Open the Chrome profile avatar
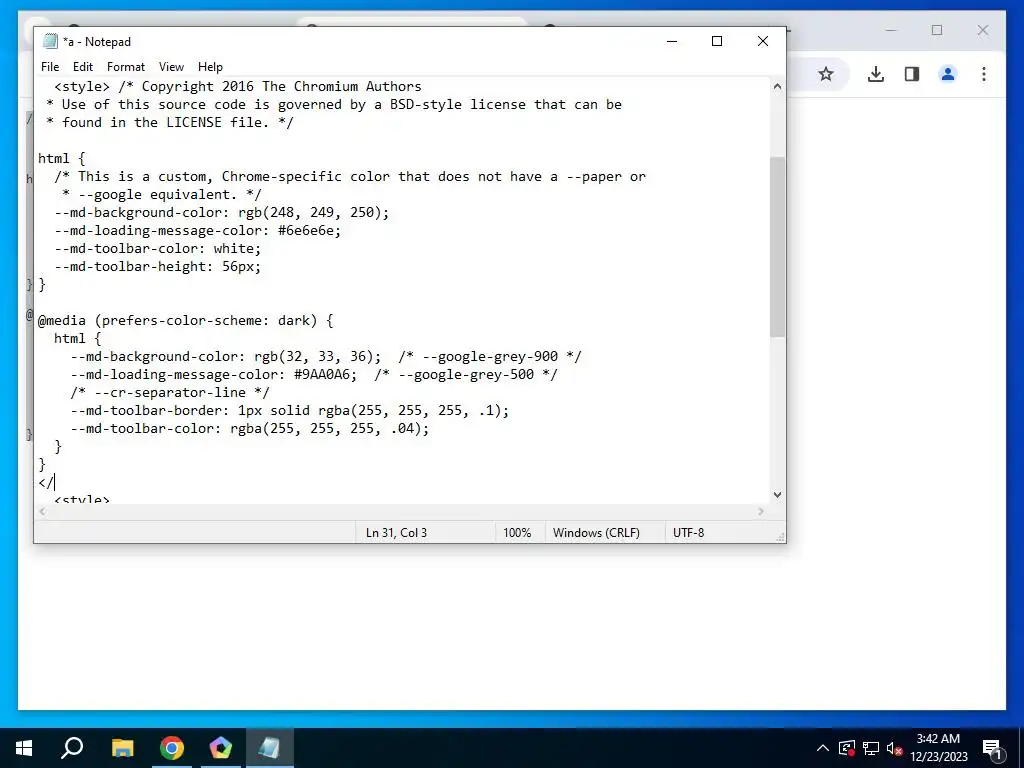 [x=948, y=74]
